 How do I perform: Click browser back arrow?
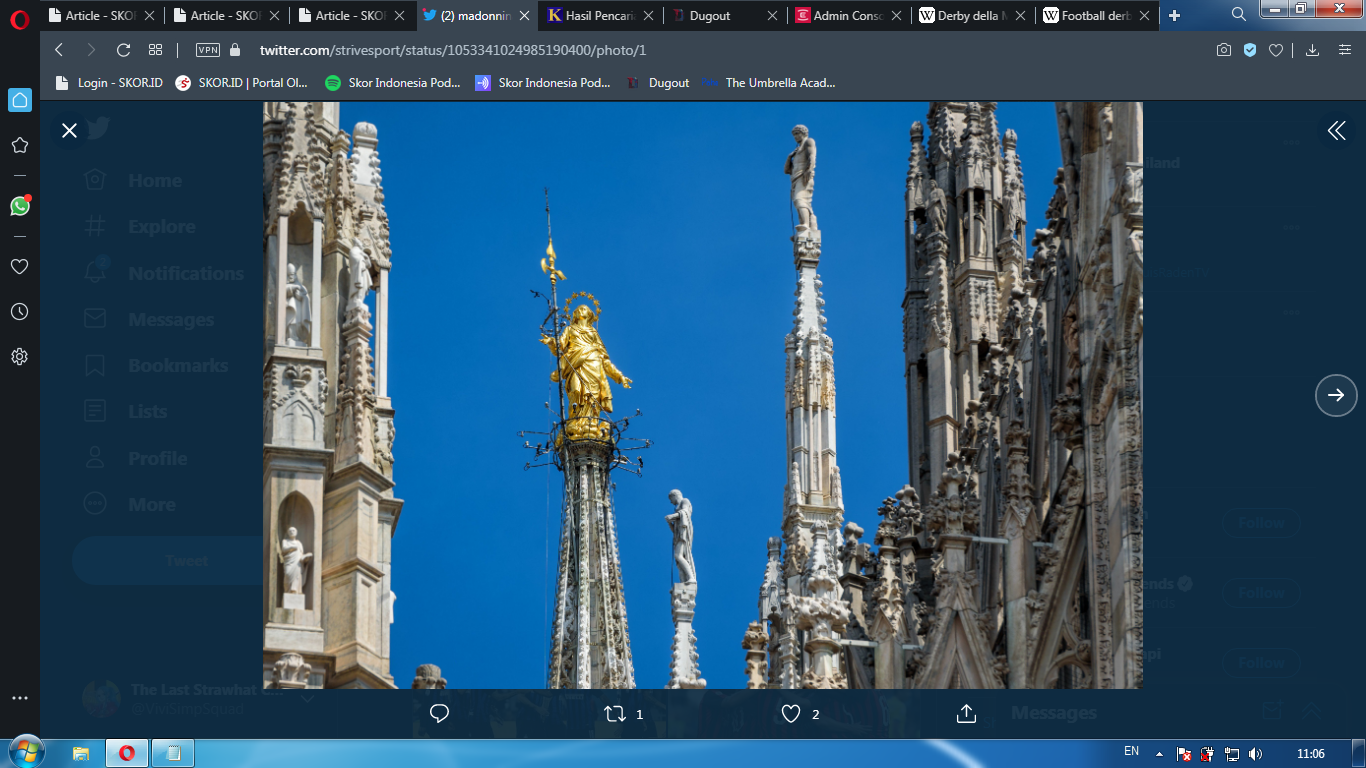tap(59, 50)
